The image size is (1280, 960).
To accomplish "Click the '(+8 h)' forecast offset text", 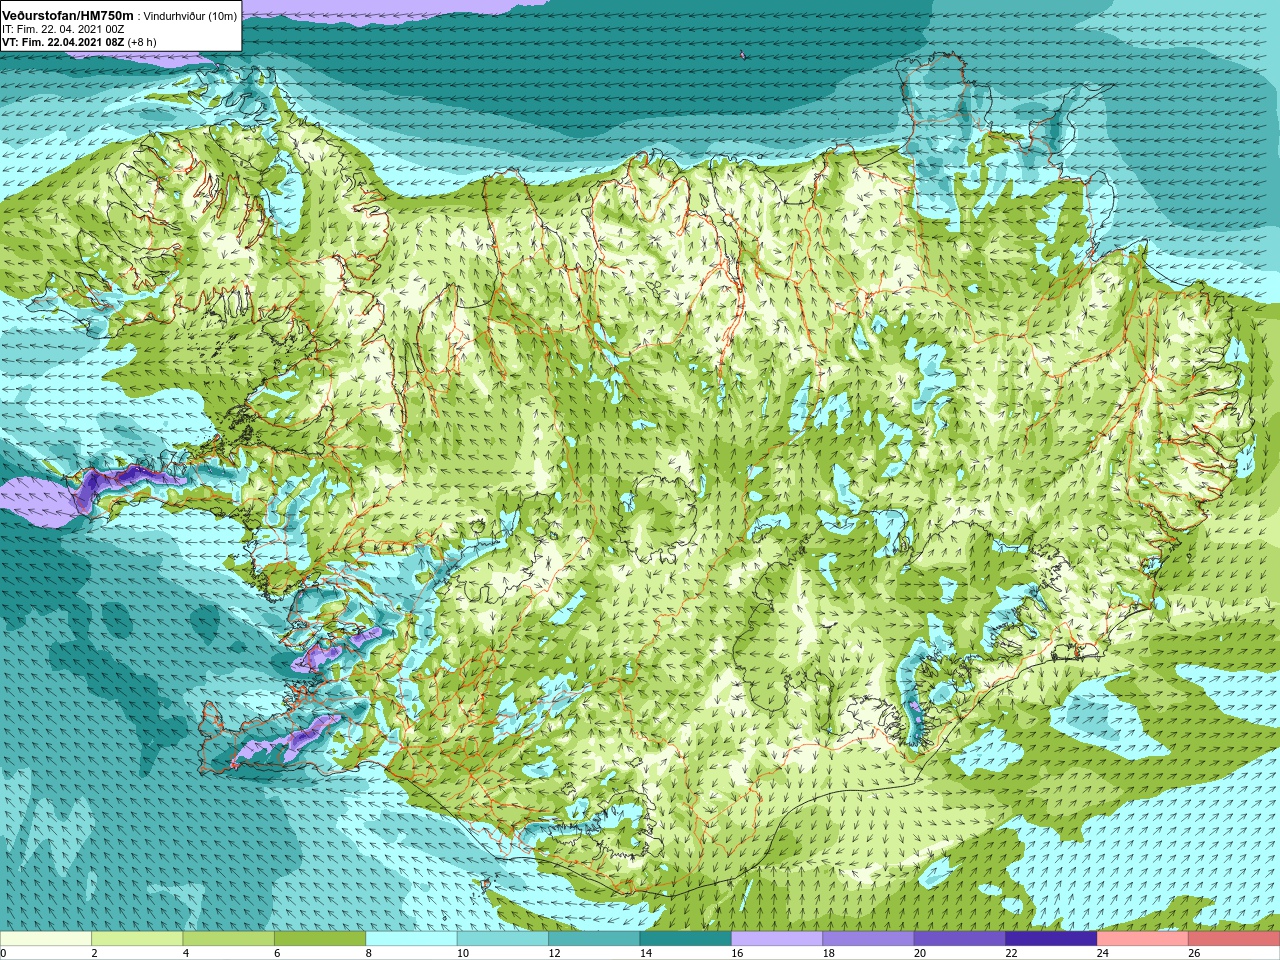I will pos(142,42).
